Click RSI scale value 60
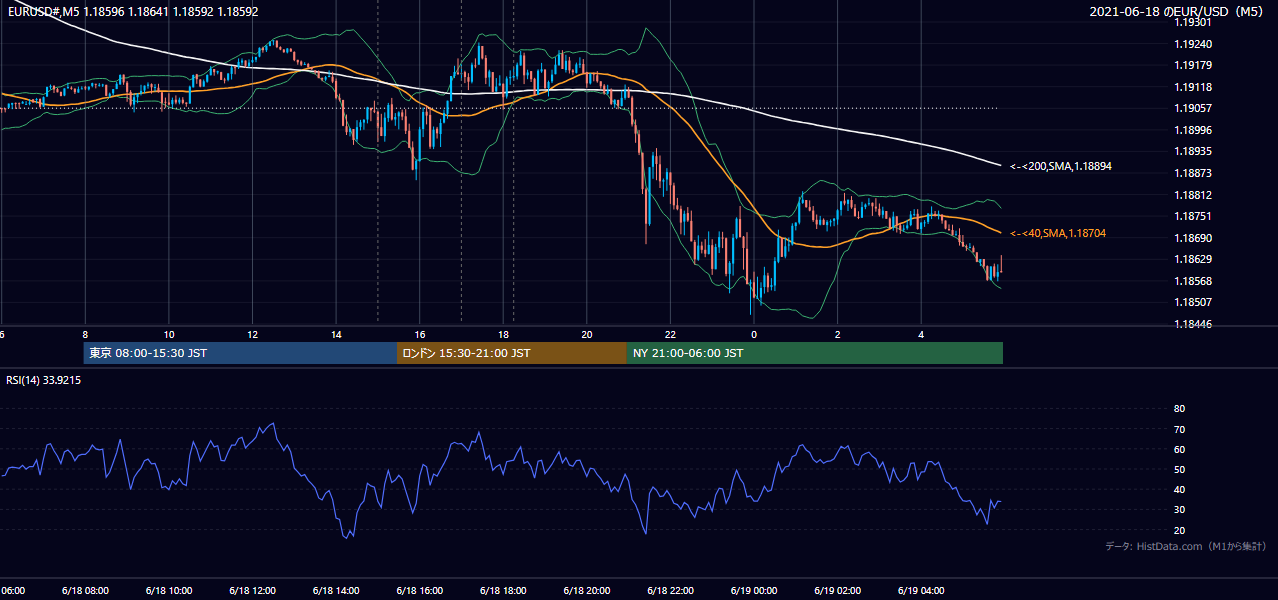 click(1179, 449)
